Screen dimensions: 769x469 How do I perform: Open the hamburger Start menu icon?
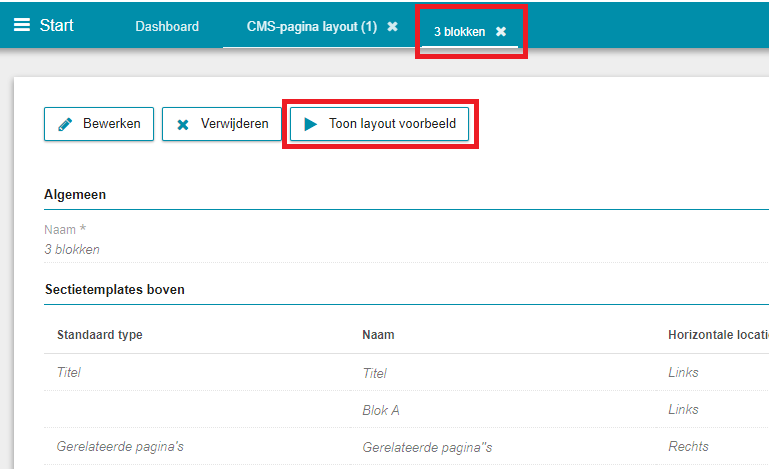click(22, 26)
